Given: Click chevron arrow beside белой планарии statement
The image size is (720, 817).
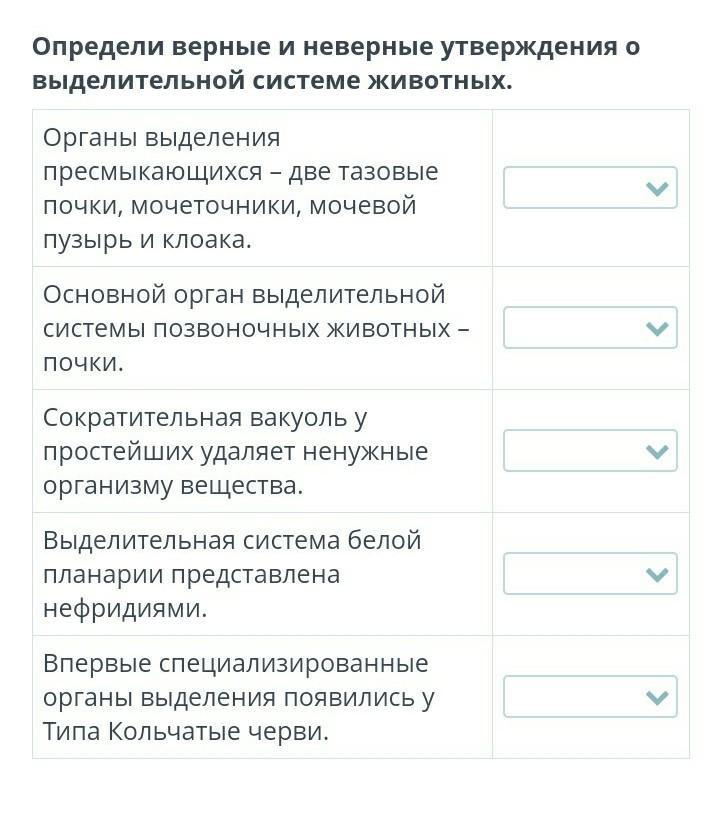Looking at the screenshot, I should click(x=657, y=574).
